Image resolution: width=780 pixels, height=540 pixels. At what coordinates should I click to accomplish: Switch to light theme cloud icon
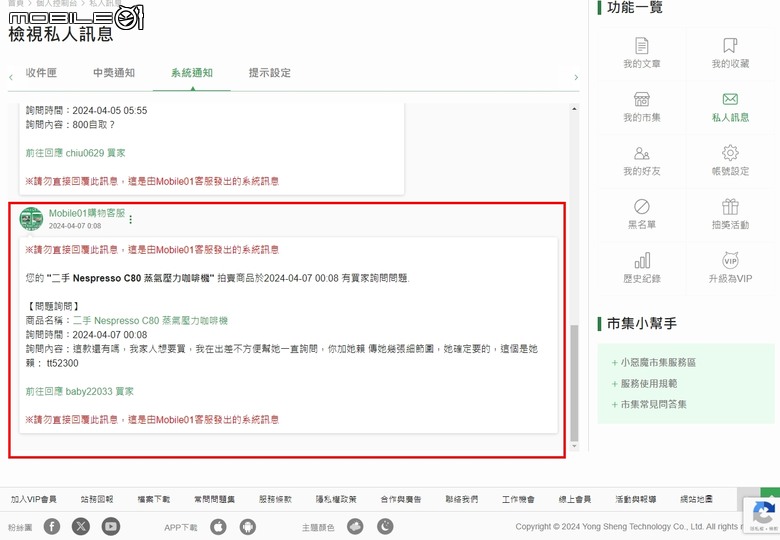[x=355, y=526]
